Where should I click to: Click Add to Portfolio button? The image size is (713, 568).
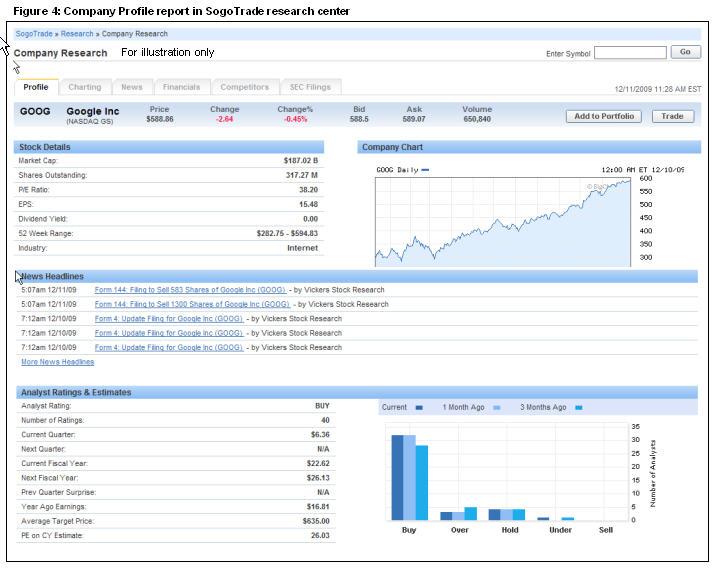point(604,116)
